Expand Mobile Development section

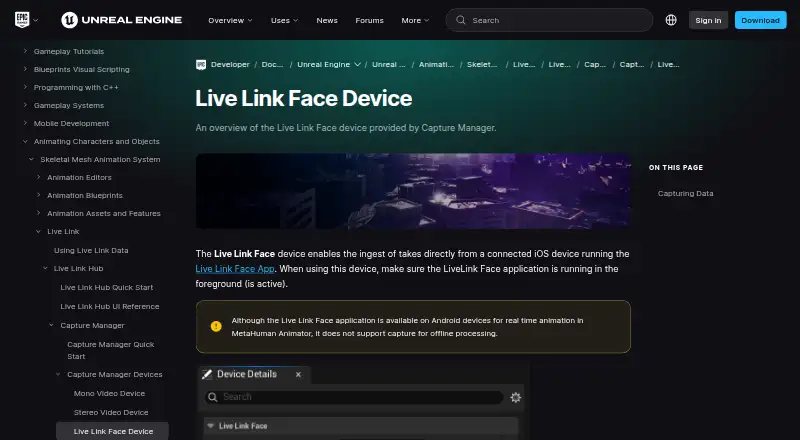point(25,123)
